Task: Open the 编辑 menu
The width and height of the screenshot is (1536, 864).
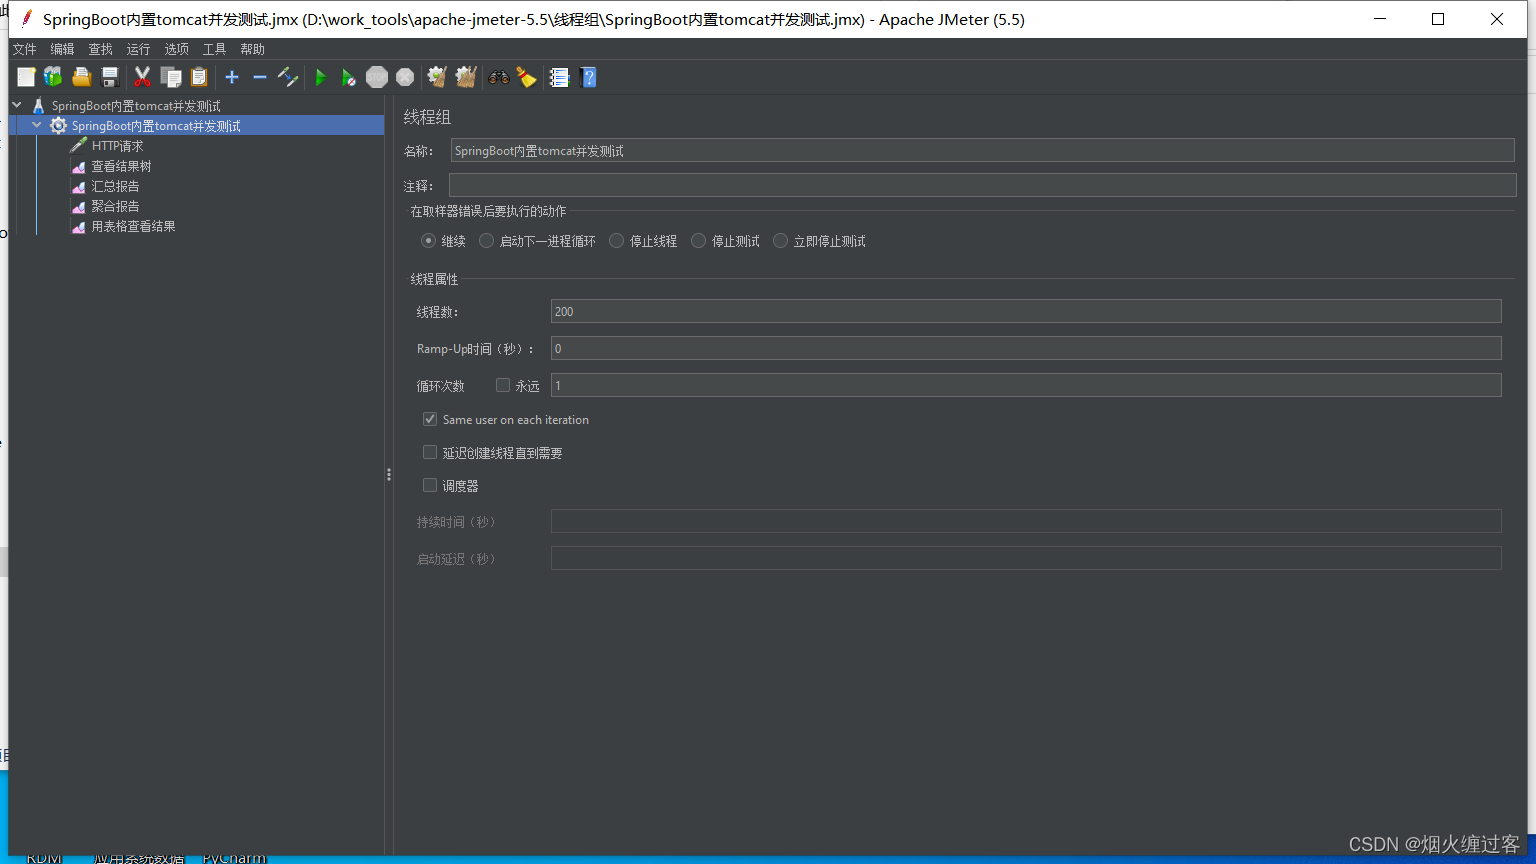Action: coord(63,49)
